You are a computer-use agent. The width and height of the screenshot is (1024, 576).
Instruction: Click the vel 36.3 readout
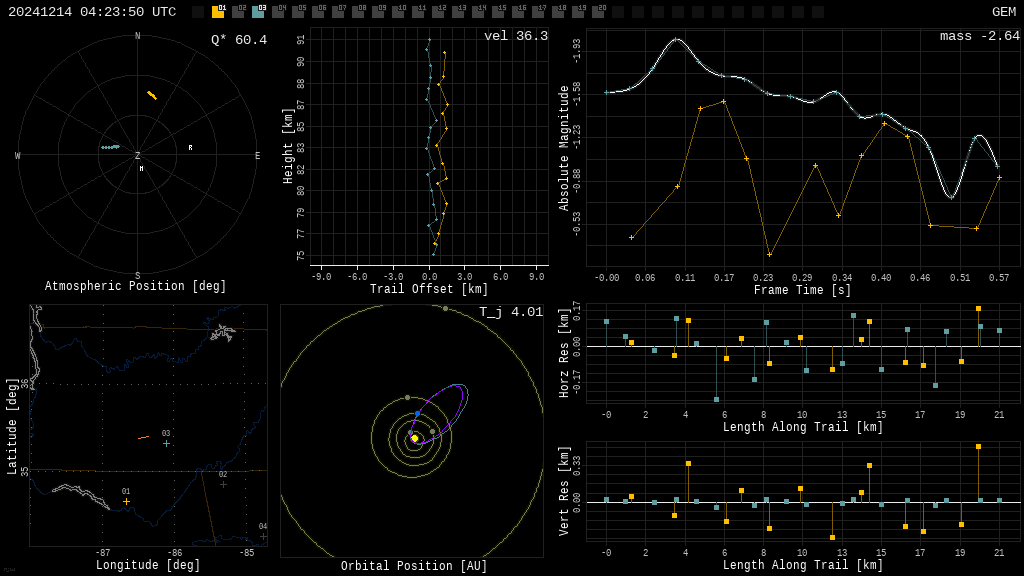point(515,36)
